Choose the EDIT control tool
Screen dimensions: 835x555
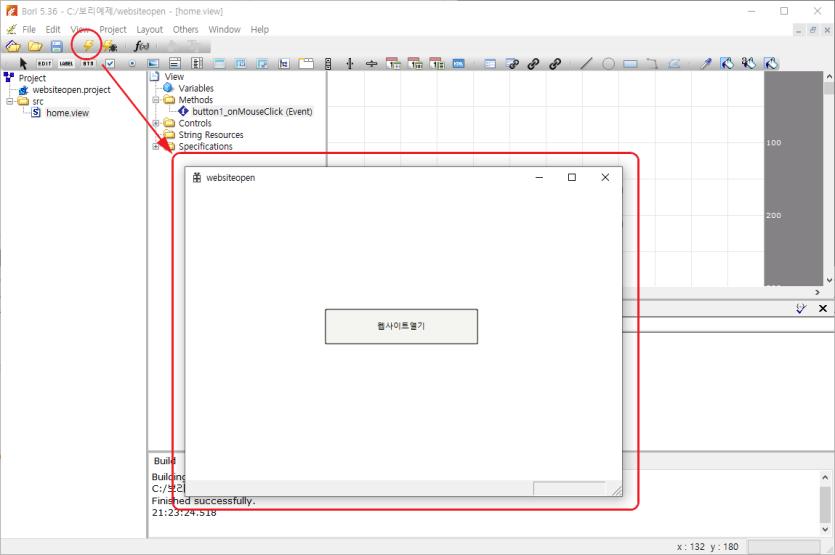point(44,63)
